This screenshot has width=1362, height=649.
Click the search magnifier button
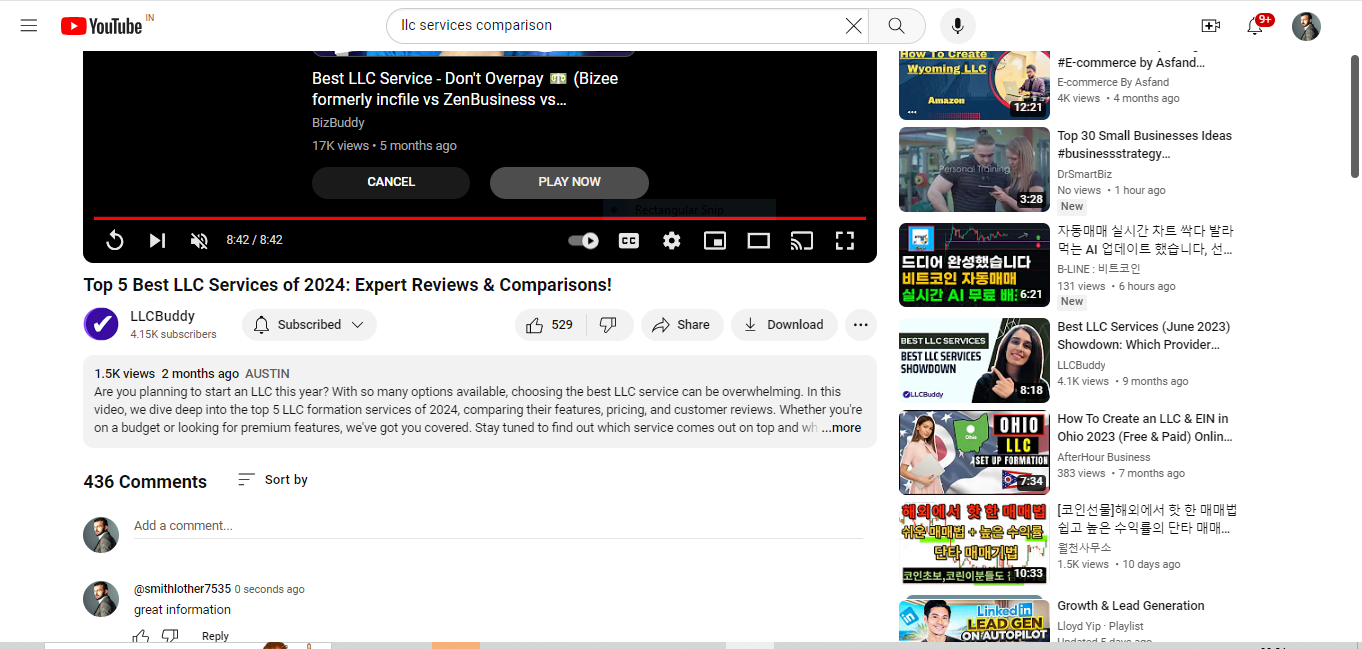tap(896, 26)
